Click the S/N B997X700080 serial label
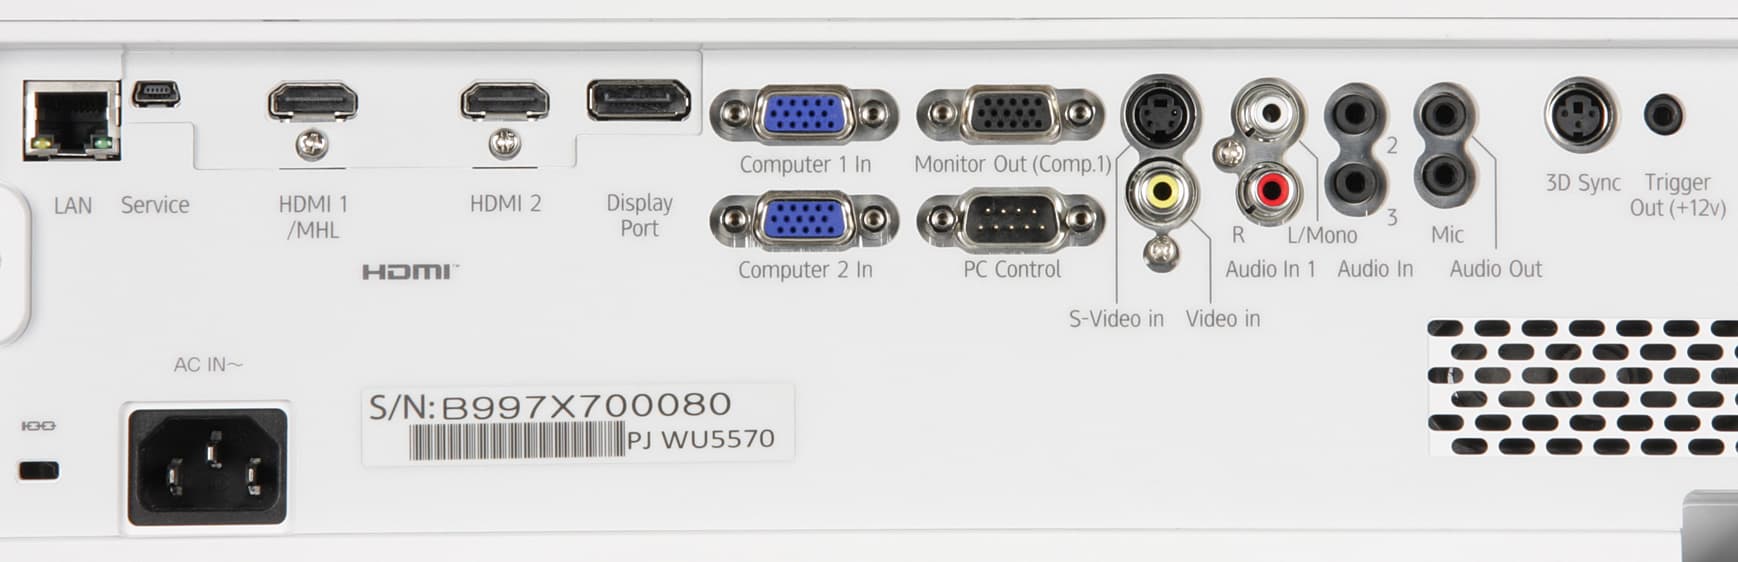Screen dimensions: 1738x562 click(x=578, y=424)
